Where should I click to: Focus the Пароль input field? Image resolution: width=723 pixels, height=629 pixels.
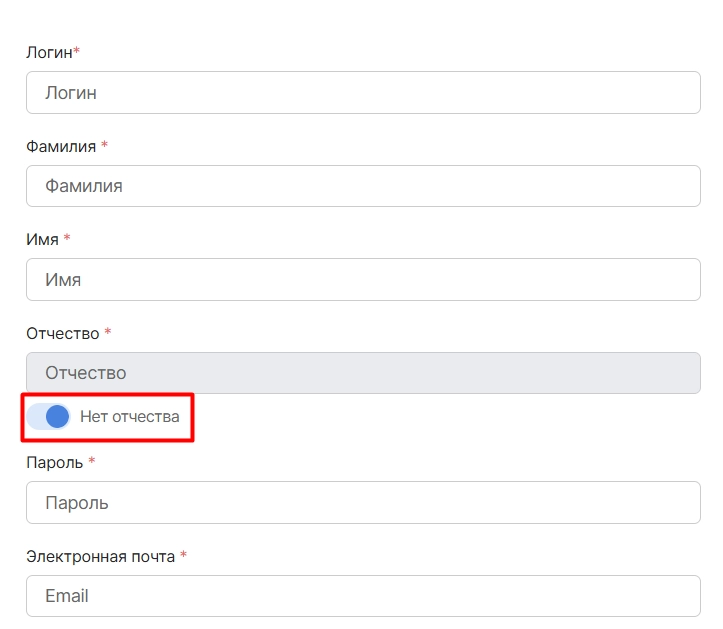click(x=363, y=503)
